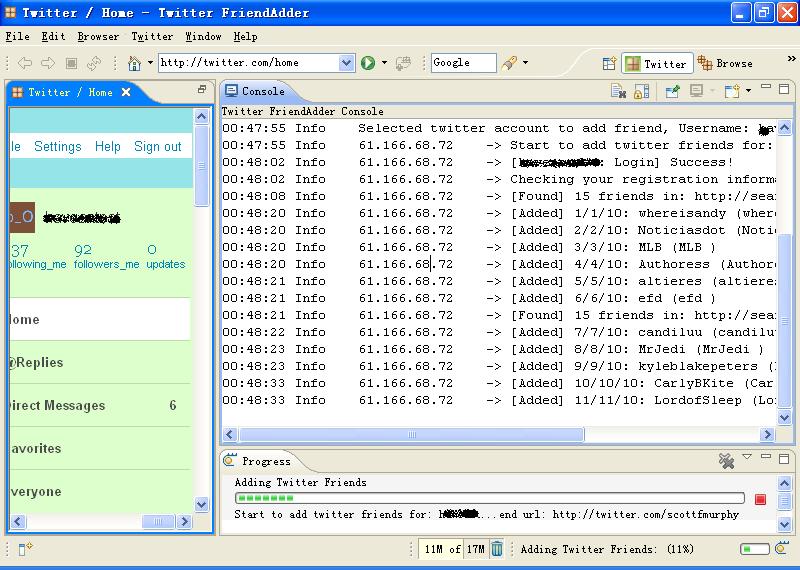800x570 pixels.
Task: Open Favorites in Twitter sidebar
Action: [x=99, y=449]
